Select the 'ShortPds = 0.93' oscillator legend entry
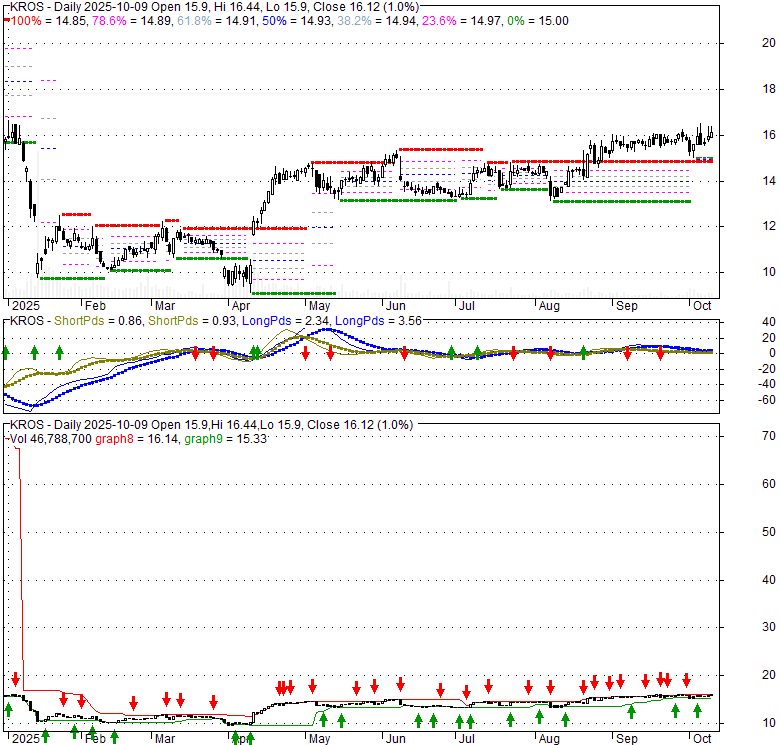Screen dimensions: 780x745 (192, 321)
